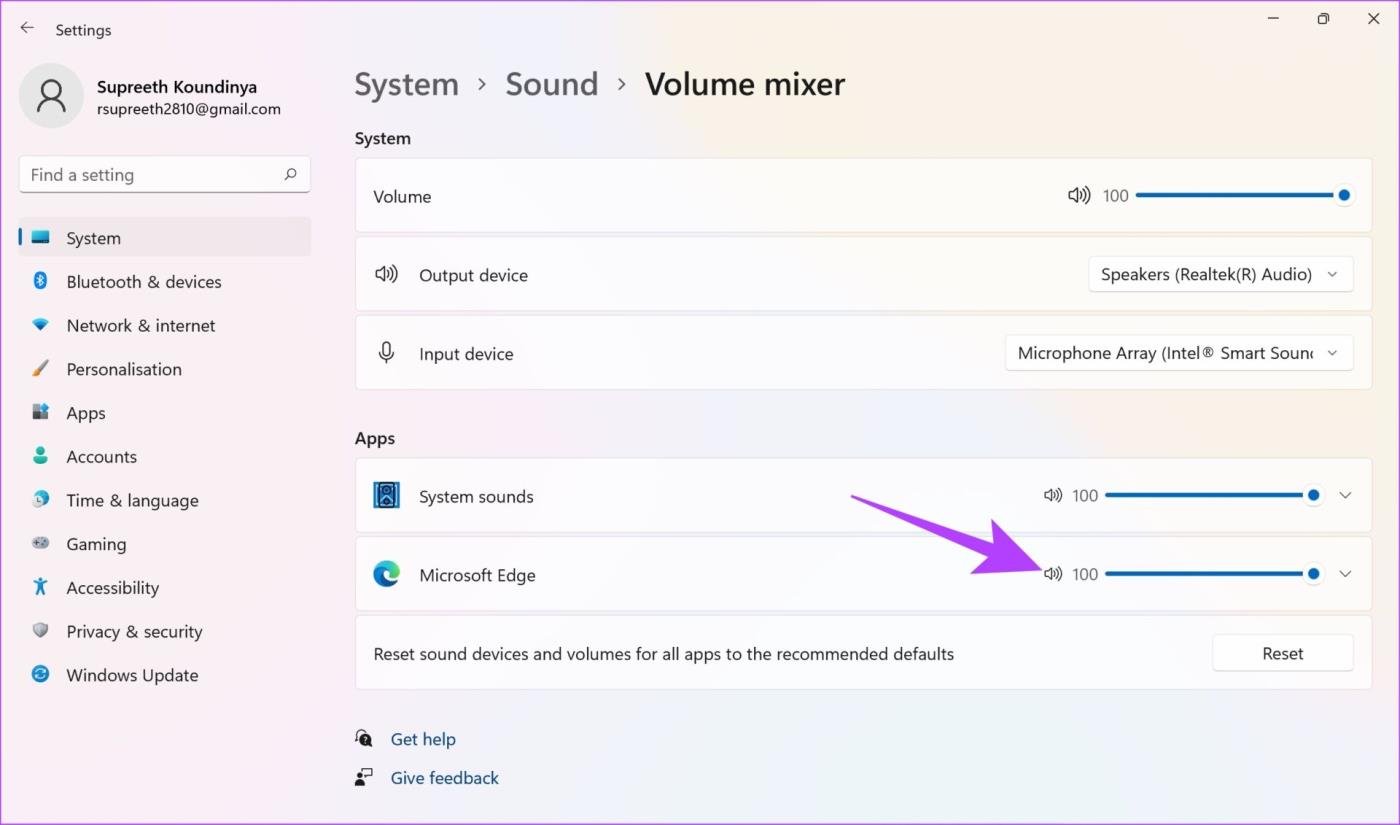Mute Microsoft Edge with its speaker icon

point(1053,574)
